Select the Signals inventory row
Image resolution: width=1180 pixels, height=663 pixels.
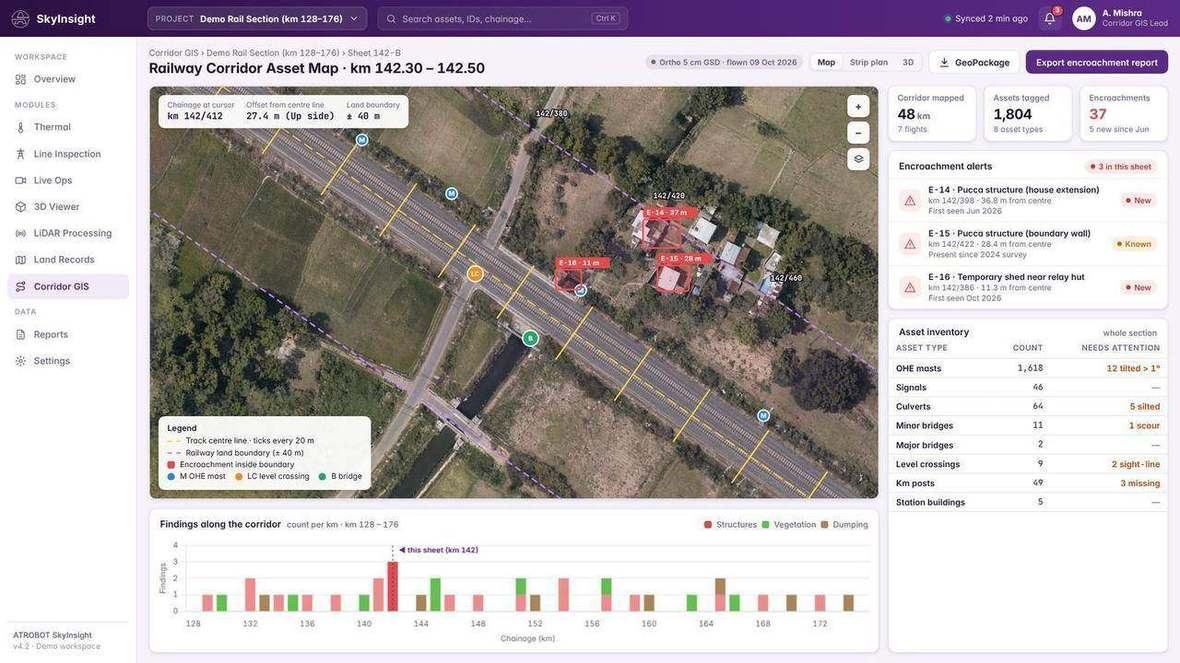[x=1027, y=388]
